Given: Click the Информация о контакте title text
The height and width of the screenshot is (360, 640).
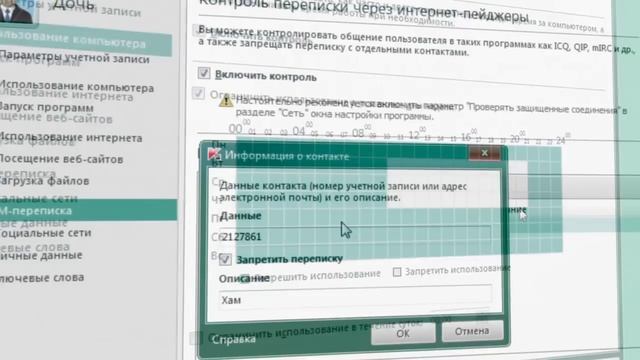Looking at the screenshot, I should point(287,156).
